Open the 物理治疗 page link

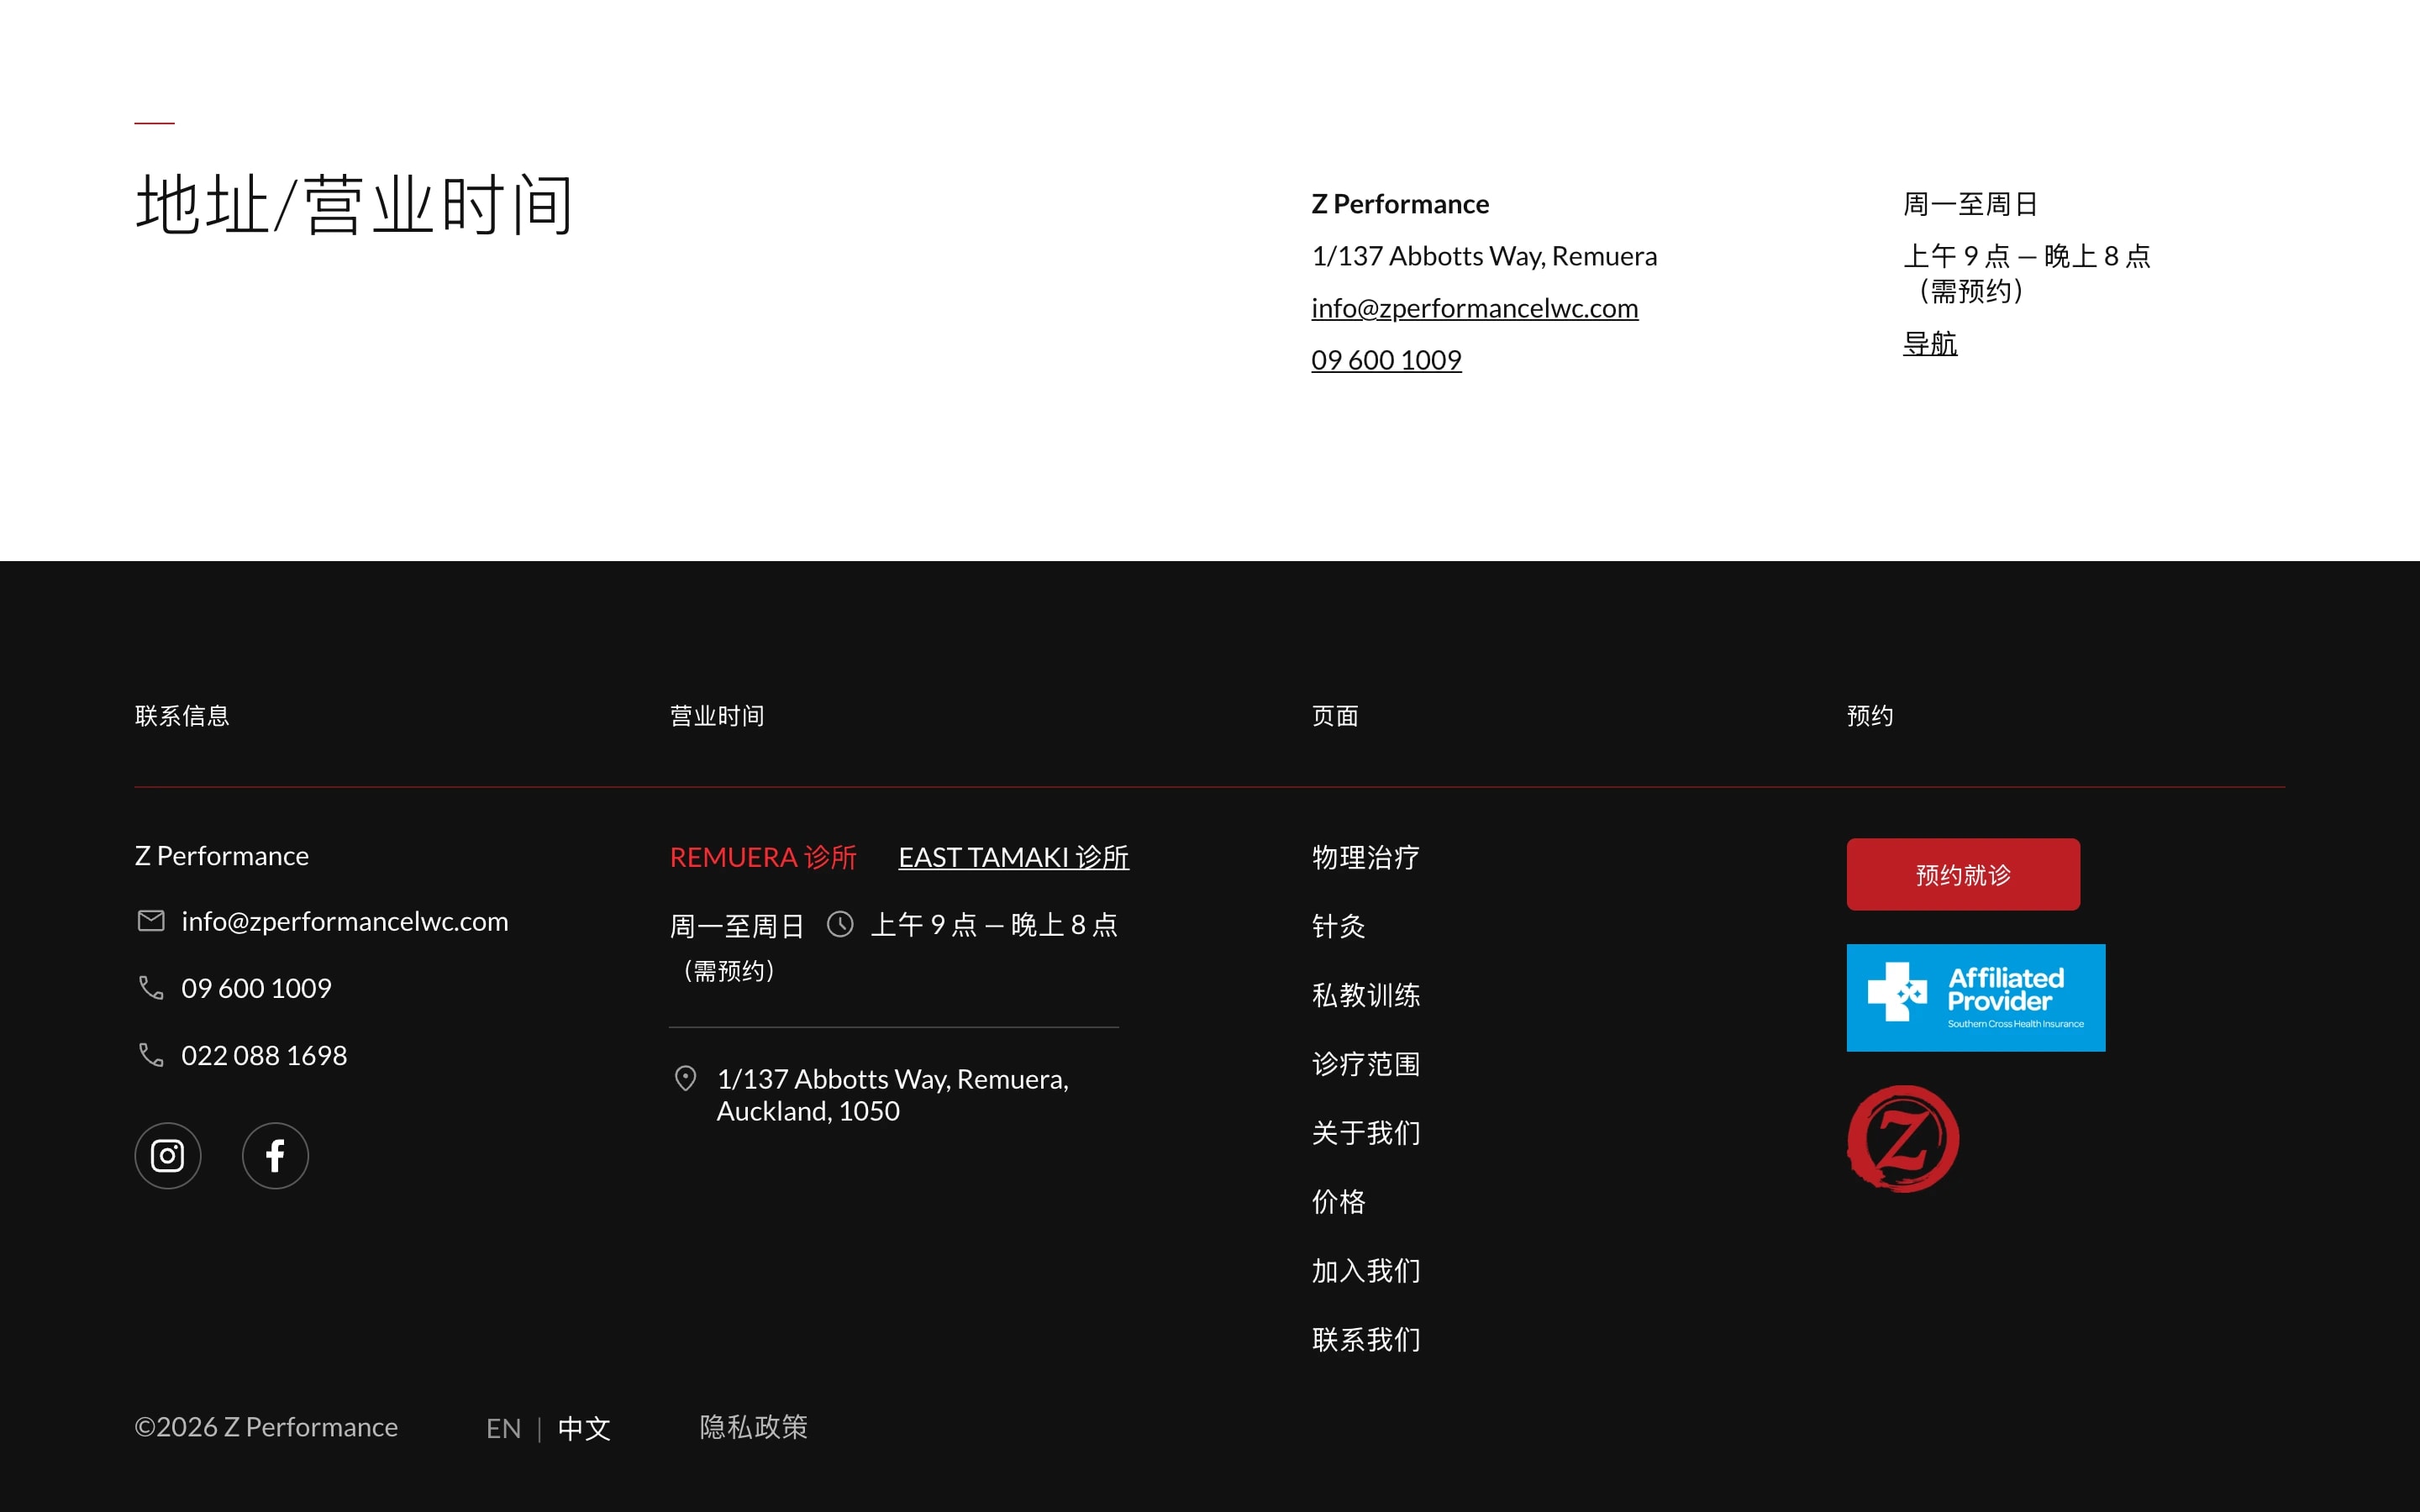pyautogui.click(x=1366, y=857)
